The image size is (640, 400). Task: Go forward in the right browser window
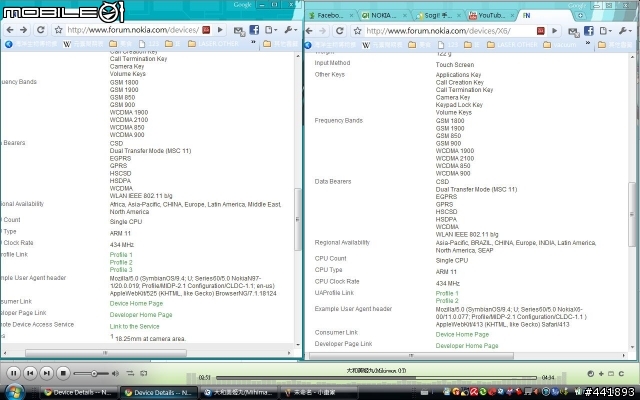[x=322, y=31]
